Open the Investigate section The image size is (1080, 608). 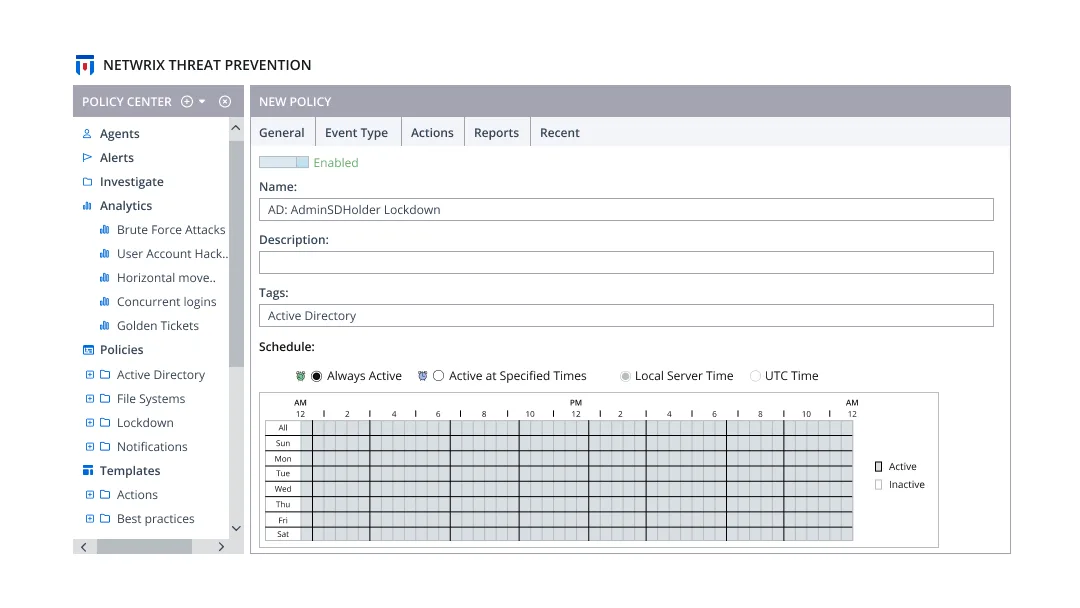point(132,182)
